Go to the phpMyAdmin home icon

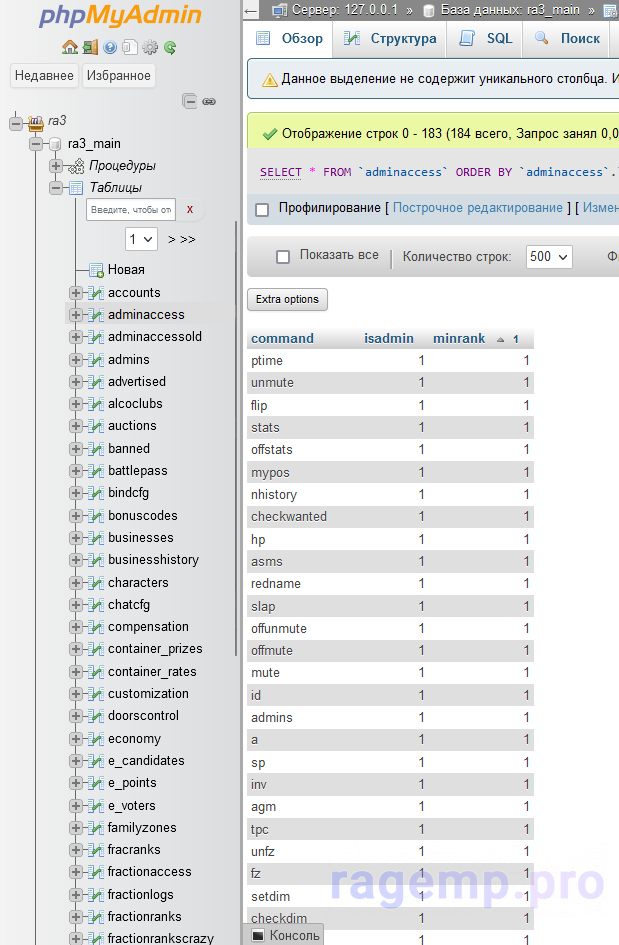click(x=70, y=47)
